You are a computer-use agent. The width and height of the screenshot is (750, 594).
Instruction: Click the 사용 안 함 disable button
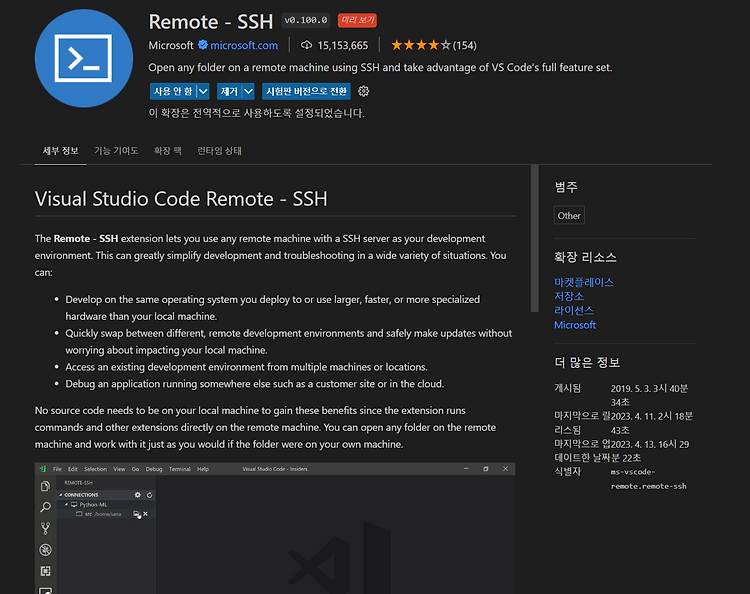(173, 91)
